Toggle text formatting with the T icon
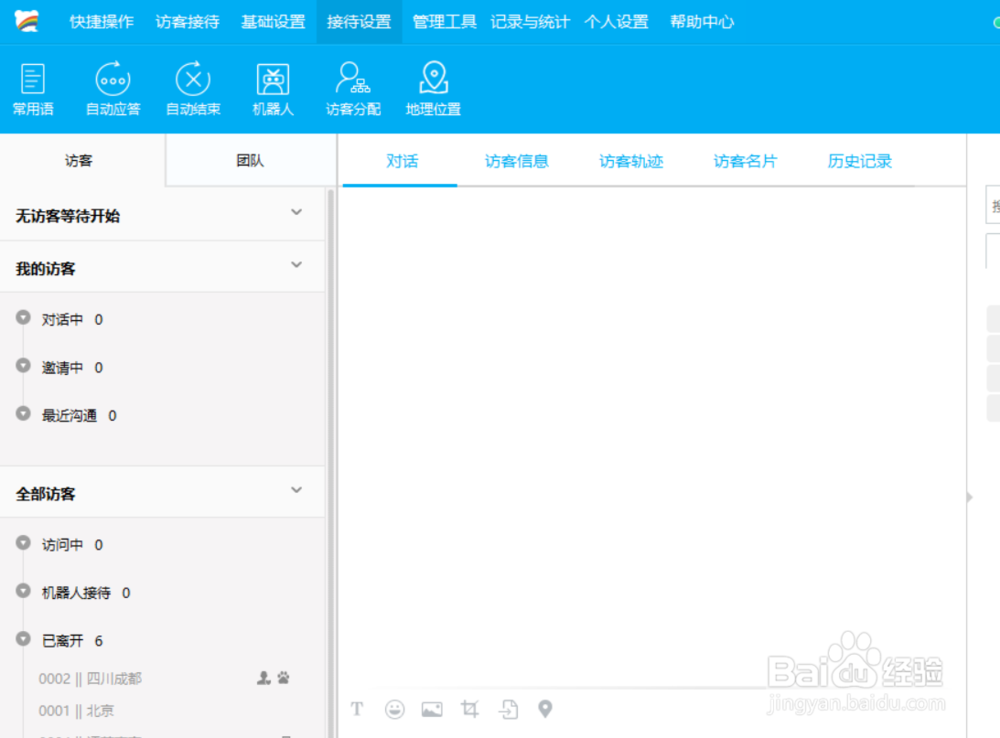This screenshot has width=1000, height=738. 357,709
